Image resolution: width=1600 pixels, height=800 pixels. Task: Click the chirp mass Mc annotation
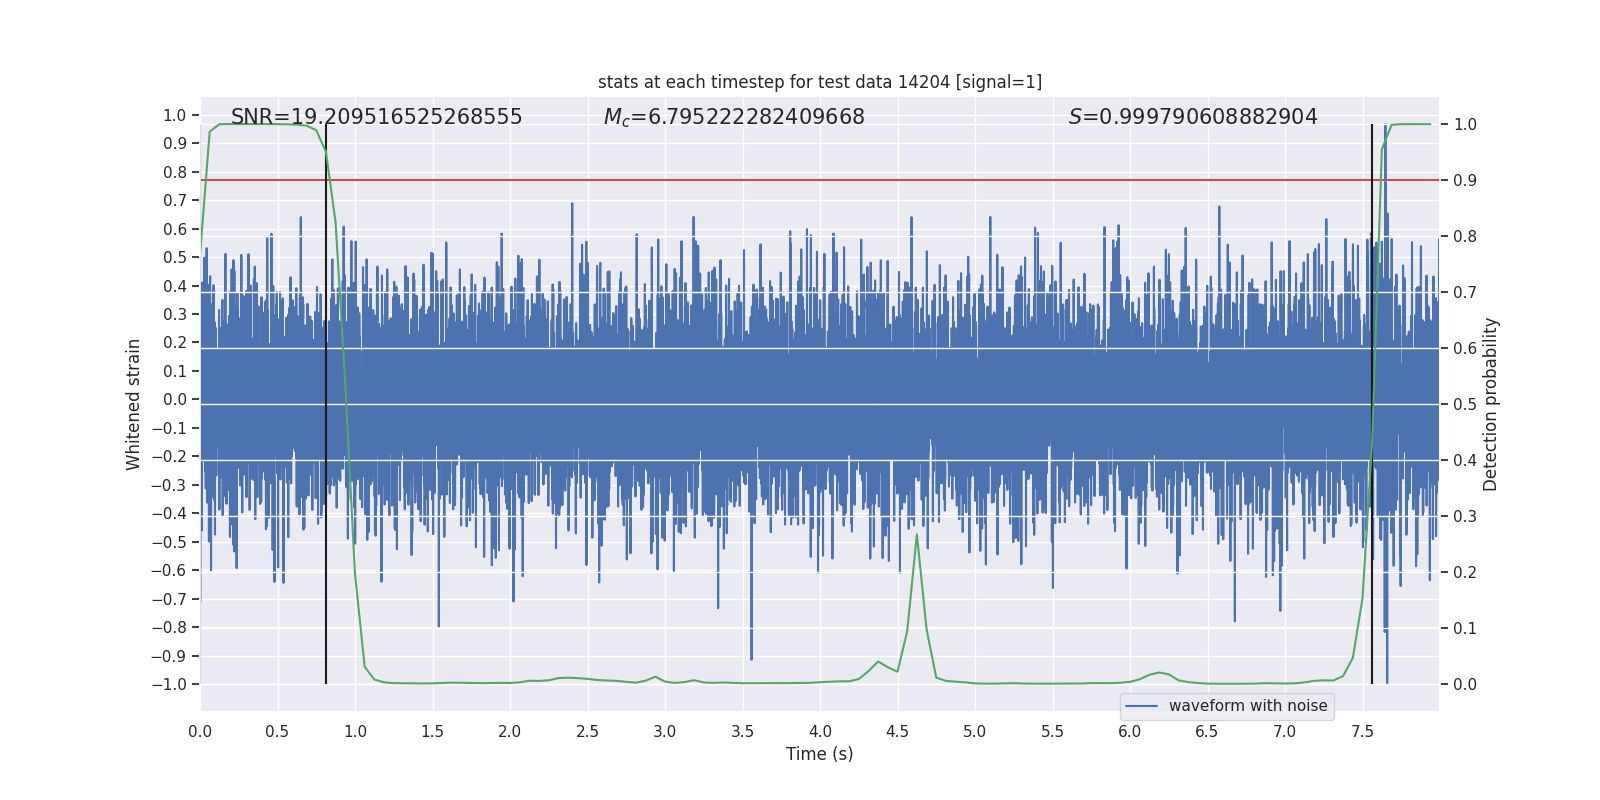(x=733, y=117)
